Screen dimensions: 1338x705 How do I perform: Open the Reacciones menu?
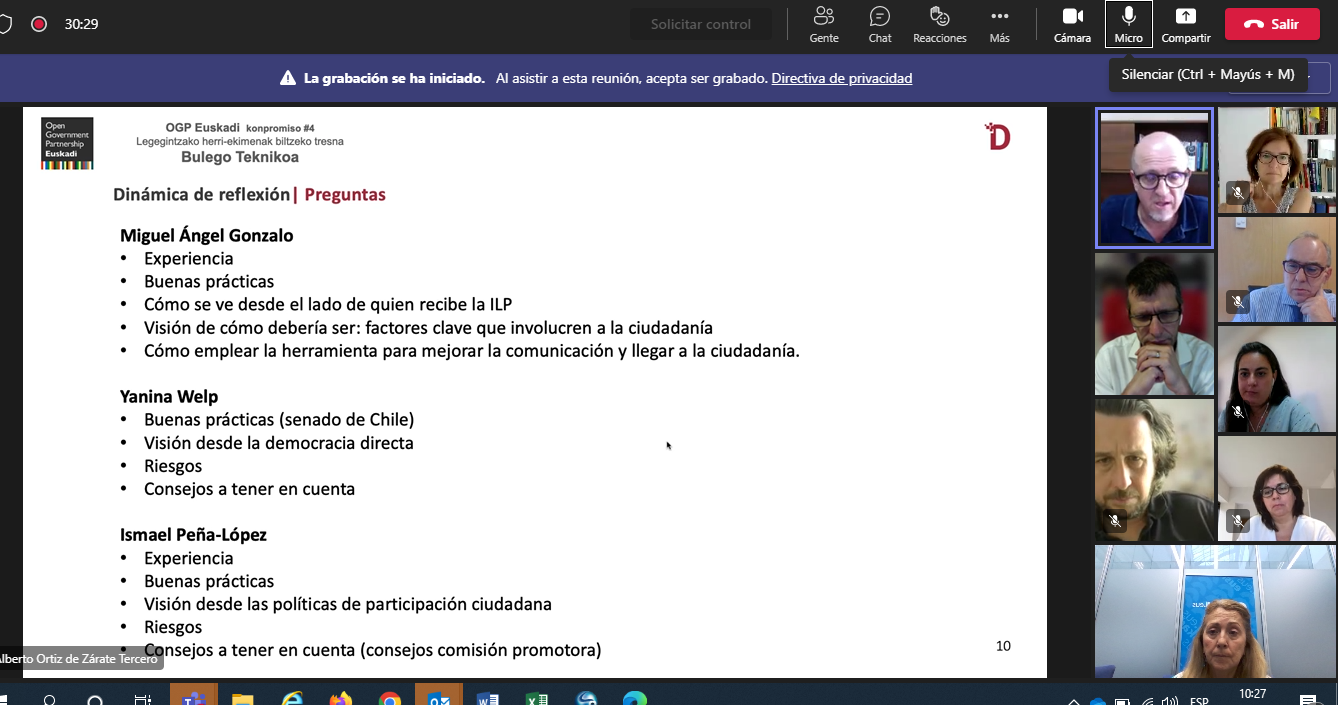tap(939, 24)
